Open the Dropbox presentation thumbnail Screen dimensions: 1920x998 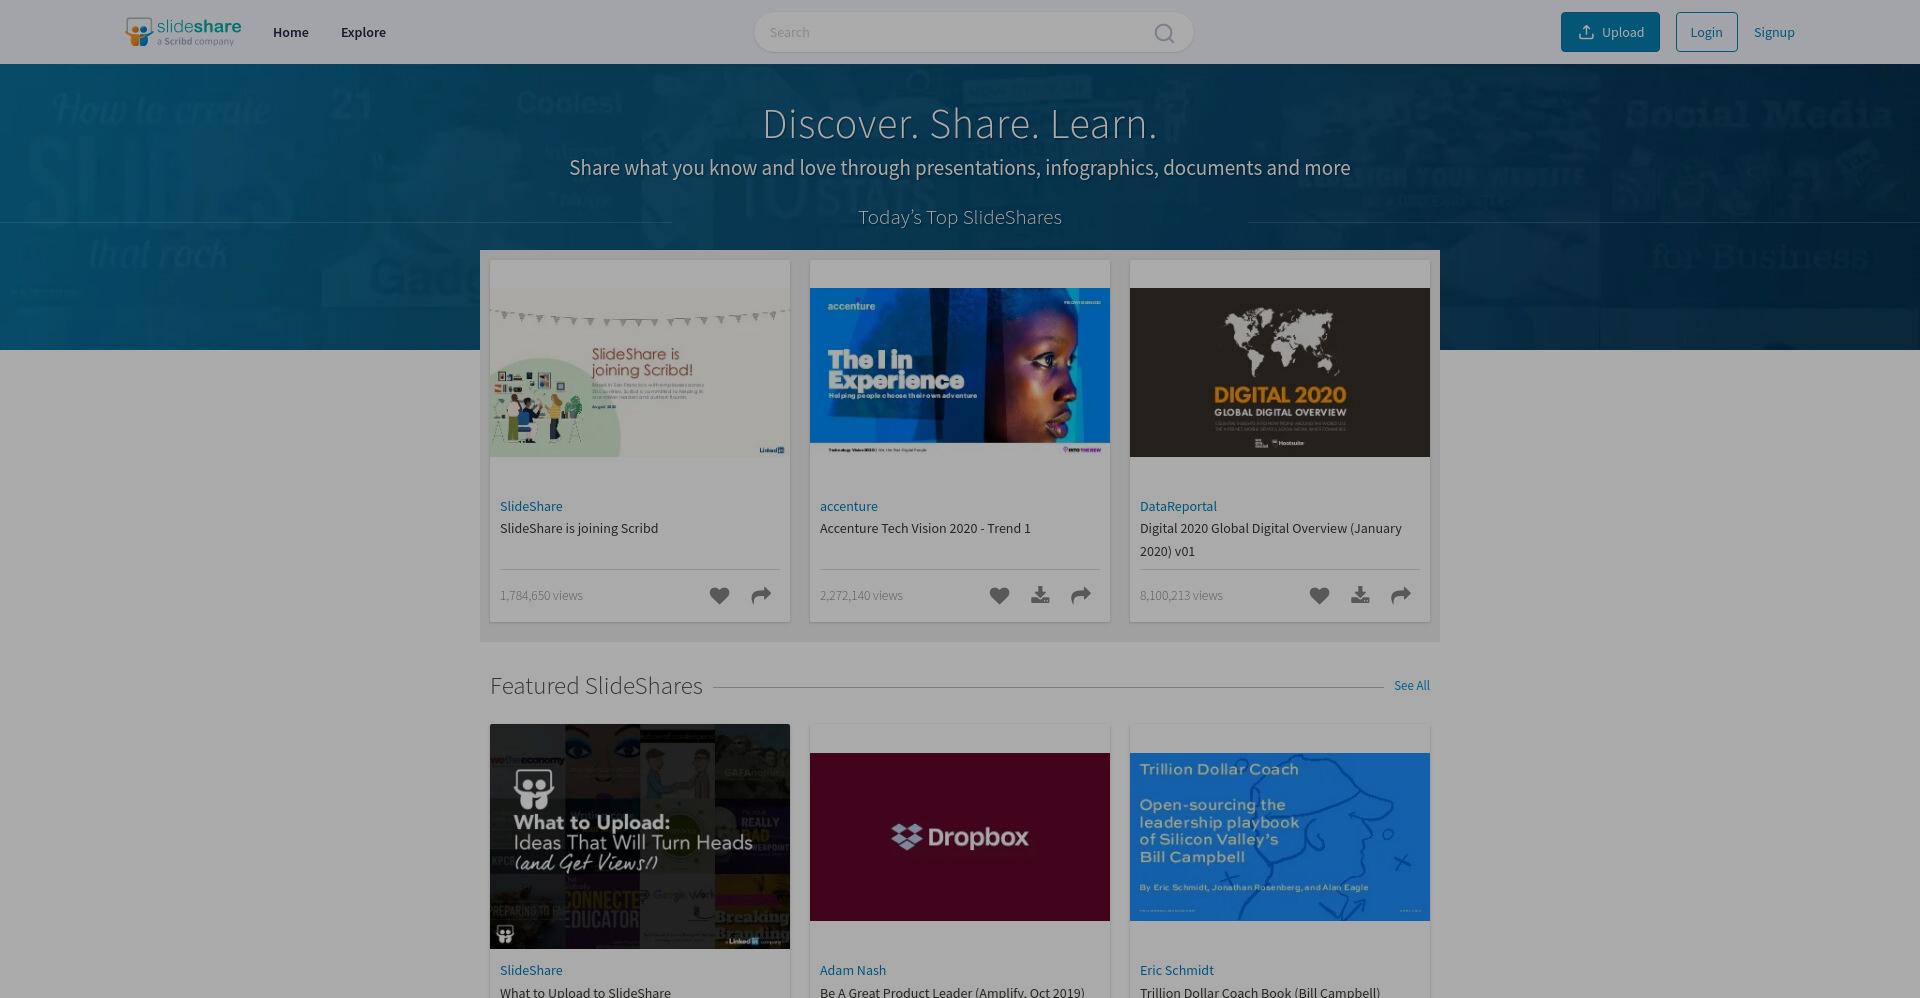point(960,837)
